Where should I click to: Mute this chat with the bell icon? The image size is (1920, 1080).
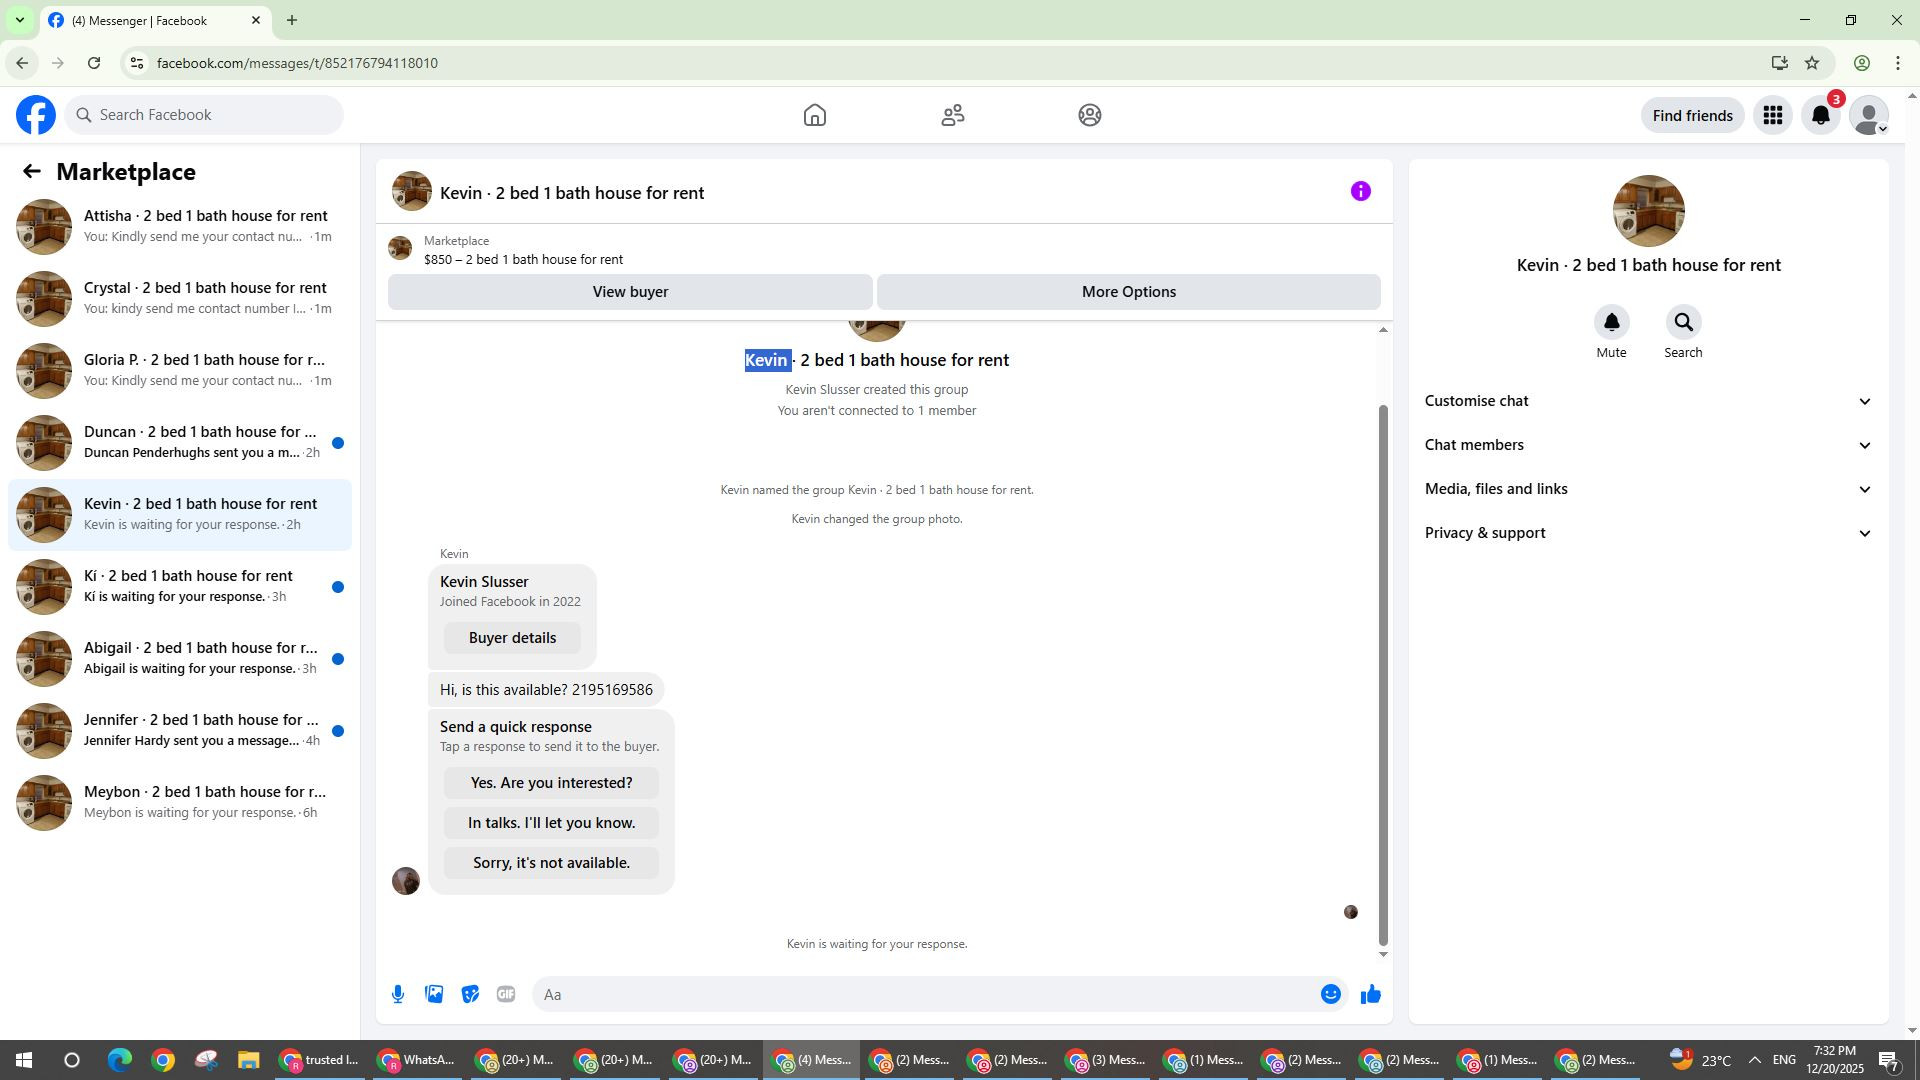1611,323
